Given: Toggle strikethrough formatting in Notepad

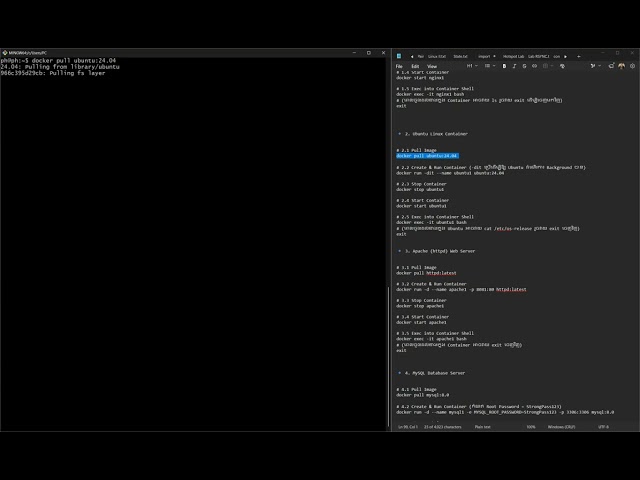Looking at the screenshot, I should coord(524,66).
